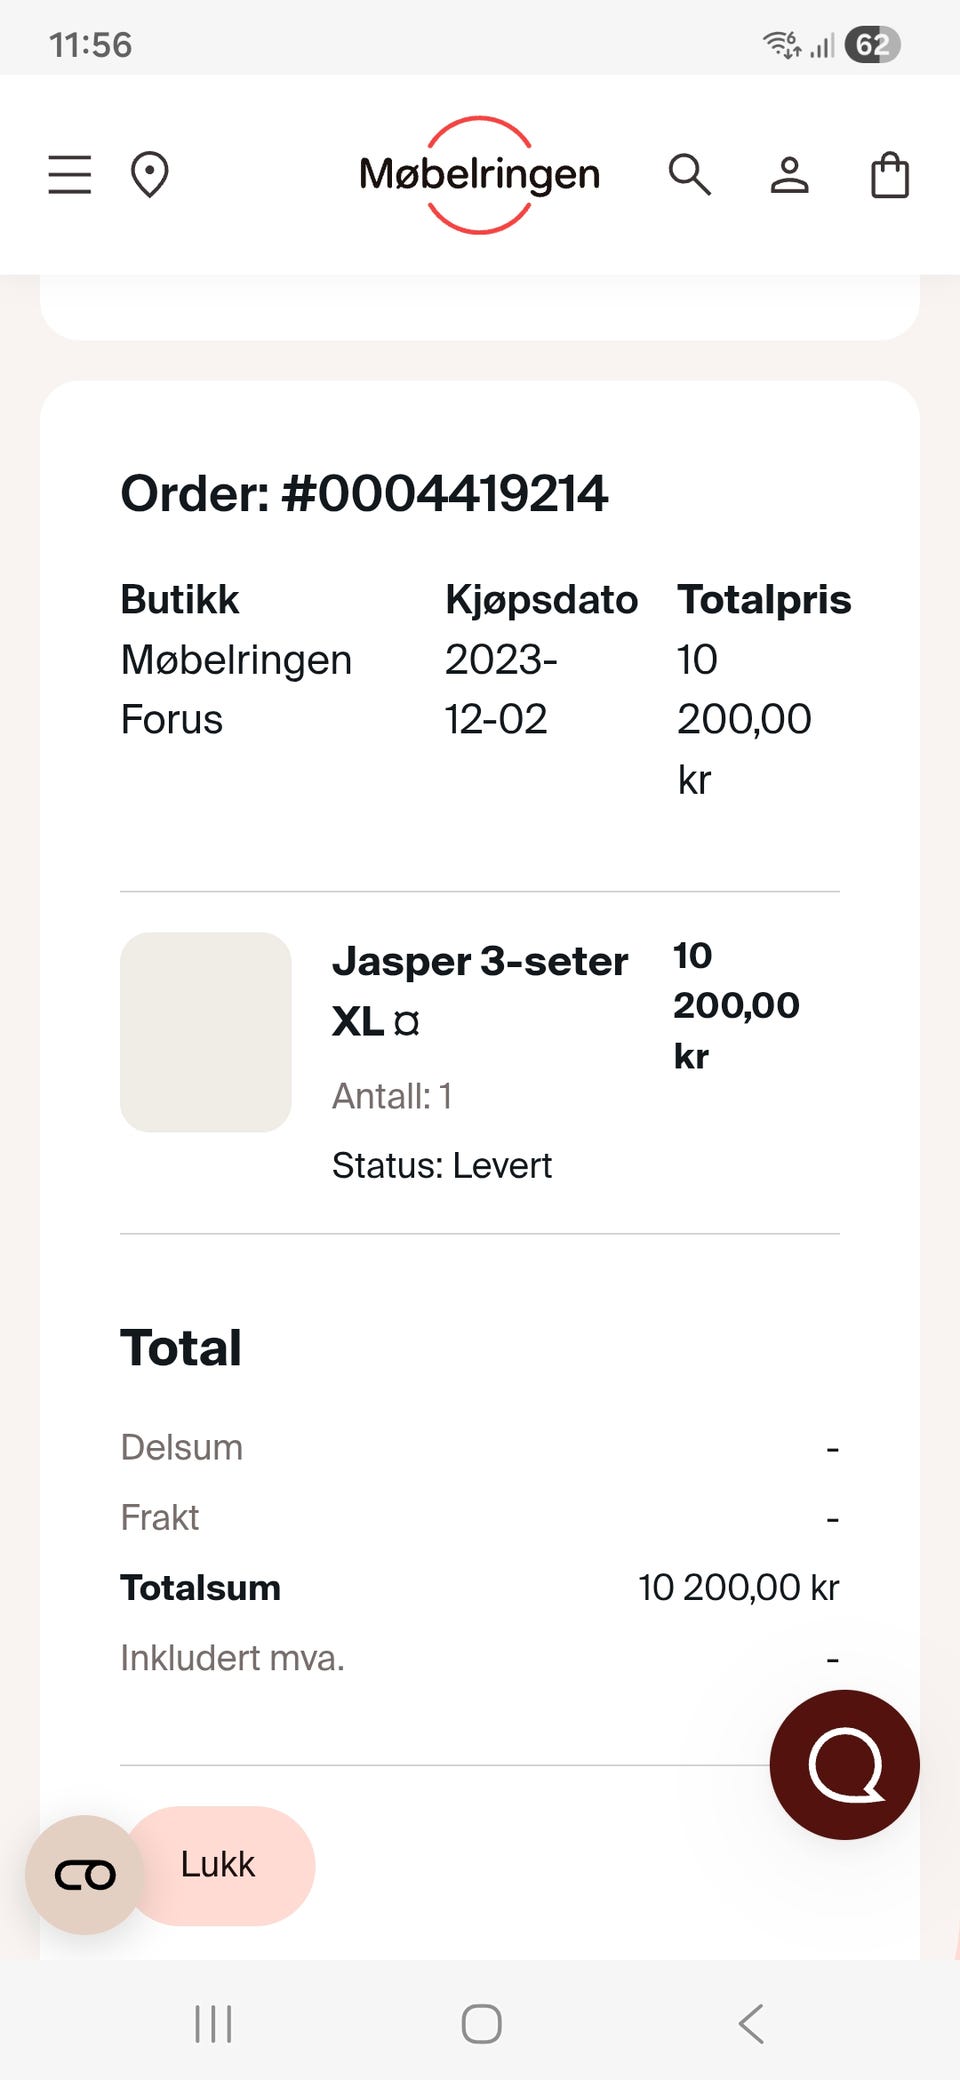Open the hamburger menu
The image size is (960, 2080).
click(x=70, y=174)
